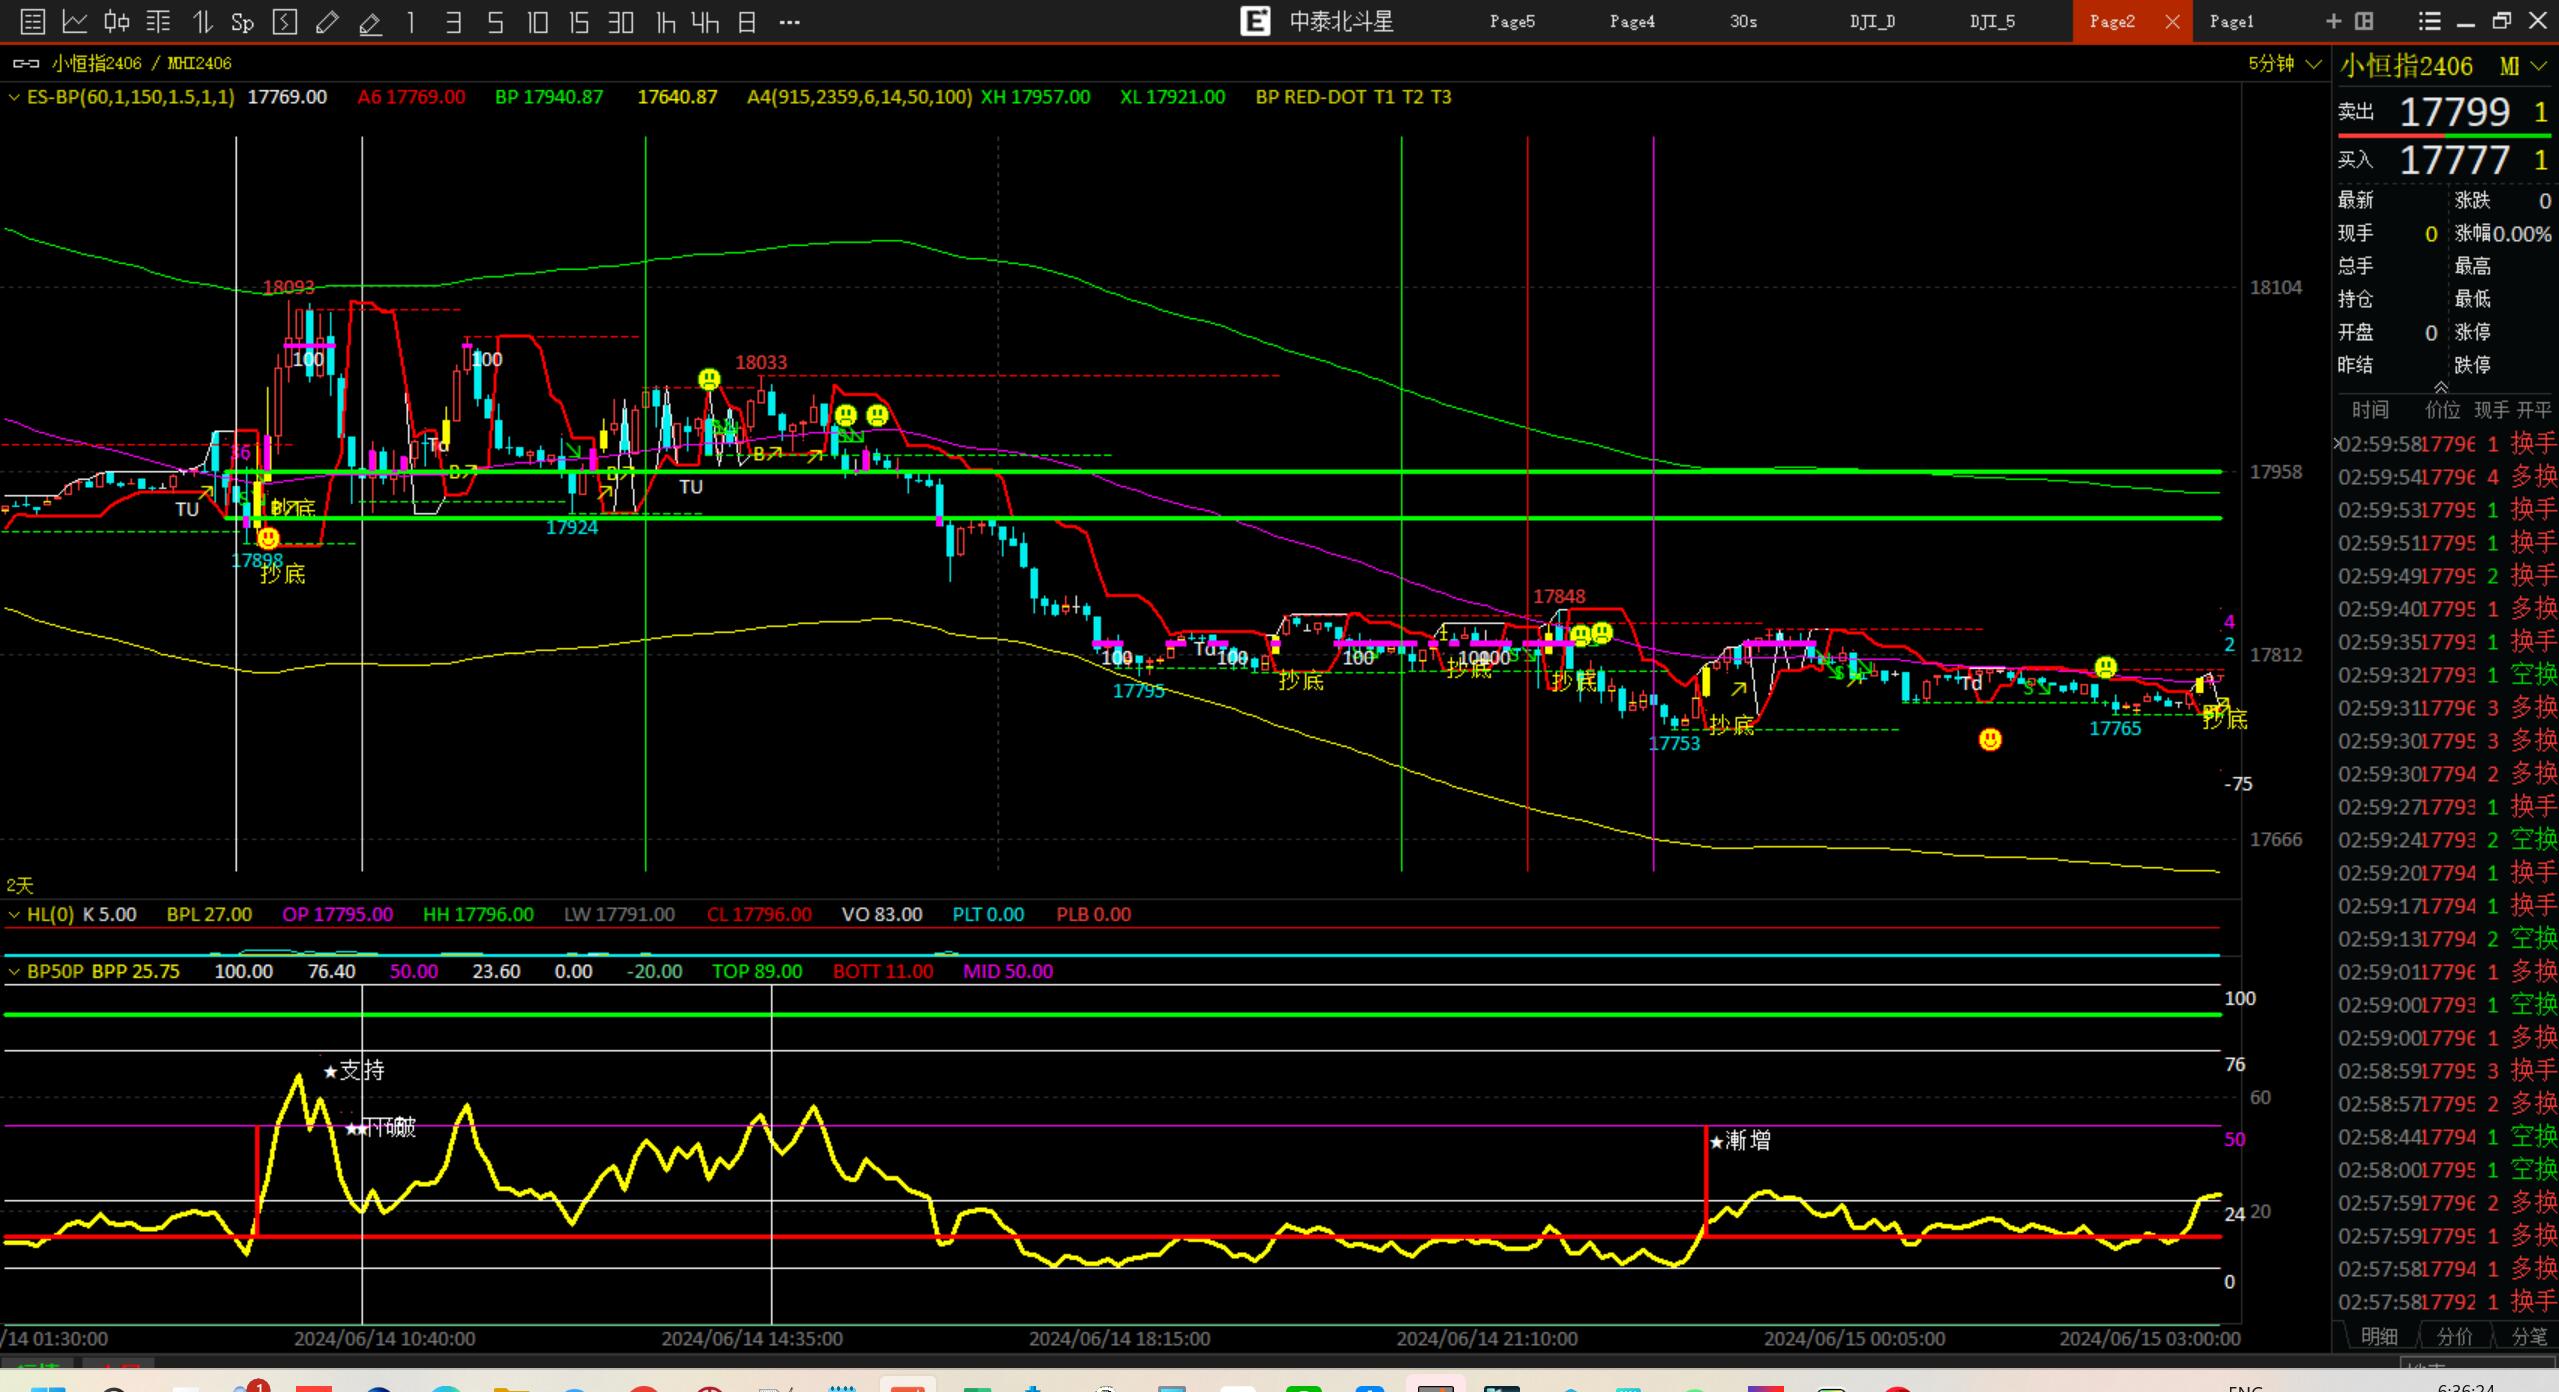The width and height of the screenshot is (2559, 1392).
Task: Open the quote list view icon
Action: [33, 21]
